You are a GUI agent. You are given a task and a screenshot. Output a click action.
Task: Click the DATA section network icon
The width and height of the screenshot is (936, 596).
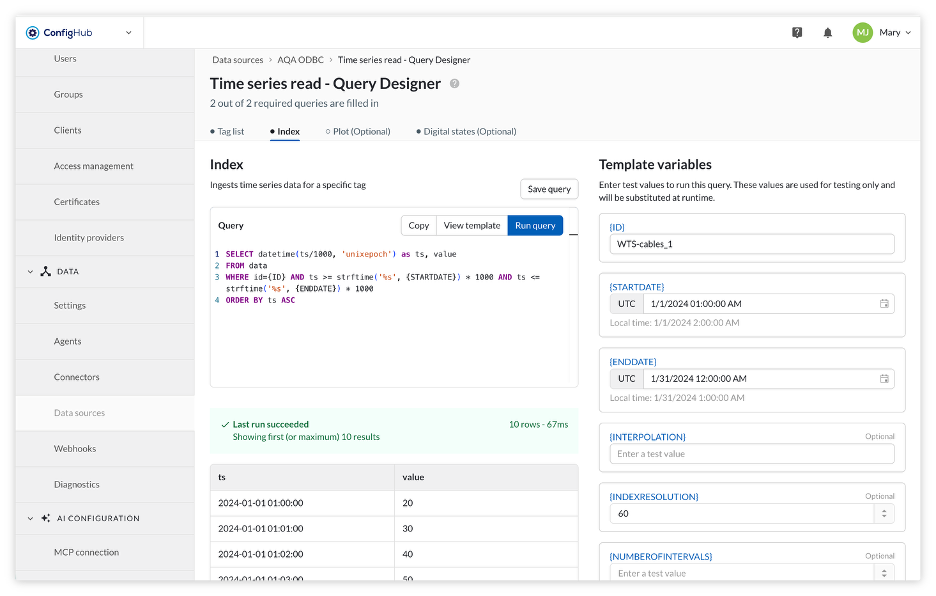tap(45, 271)
